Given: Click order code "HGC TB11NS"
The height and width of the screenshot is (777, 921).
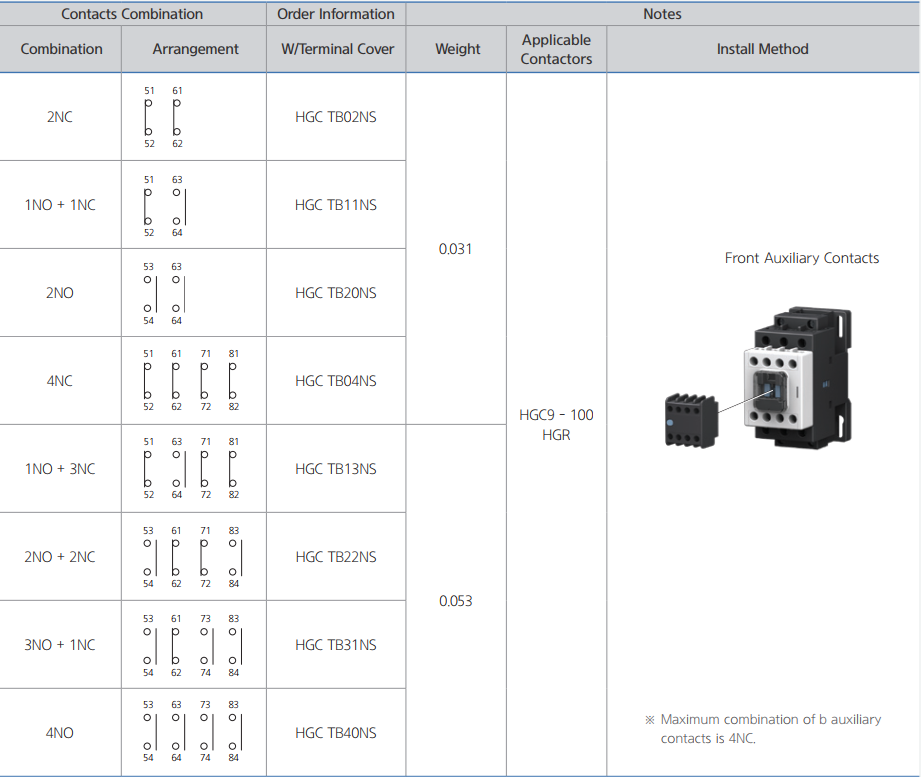Looking at the screenshot, I should (x=335, y=205).
